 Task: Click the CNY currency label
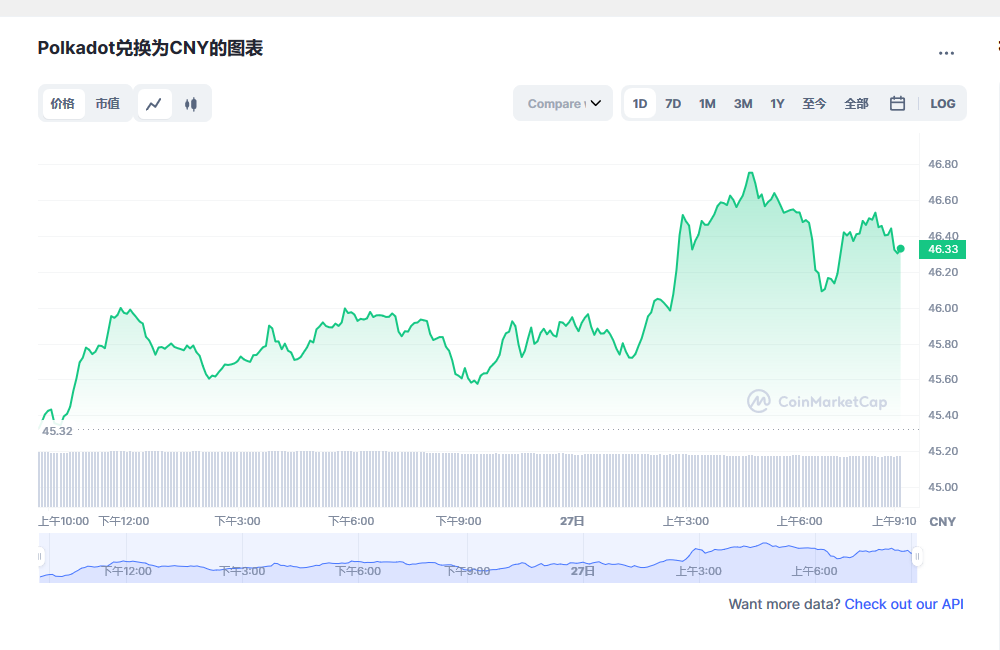point(943,522)
